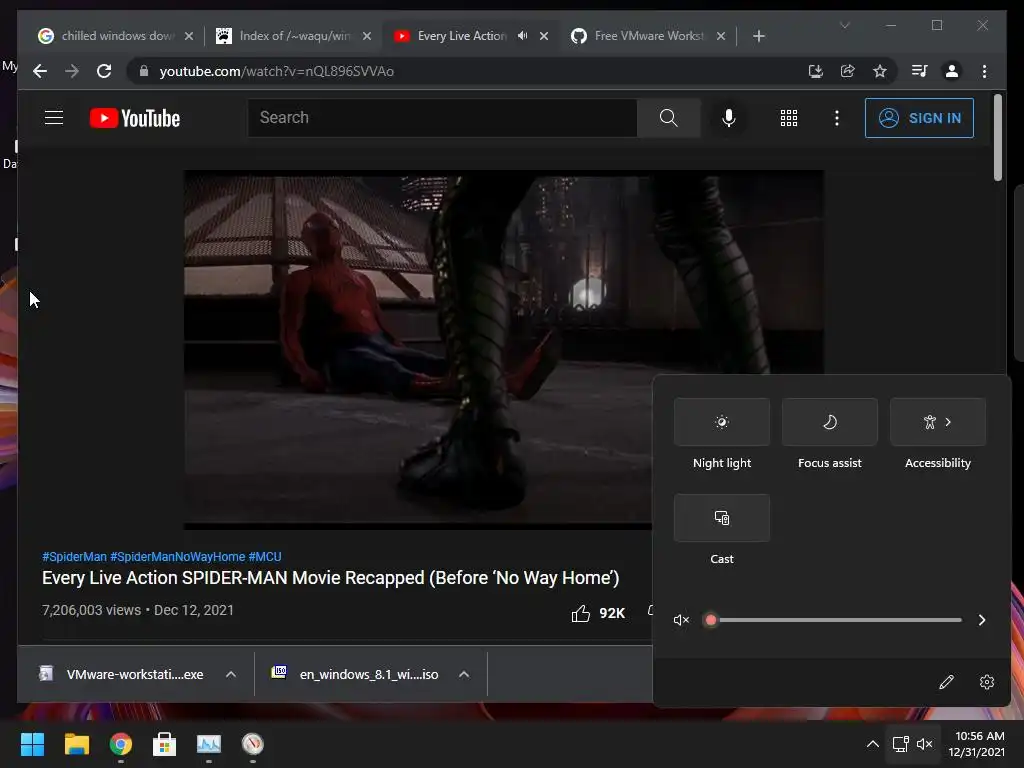Switch to 'Free VMware Workst' tab
This screenshot has width=1024, height=768.
649,36
